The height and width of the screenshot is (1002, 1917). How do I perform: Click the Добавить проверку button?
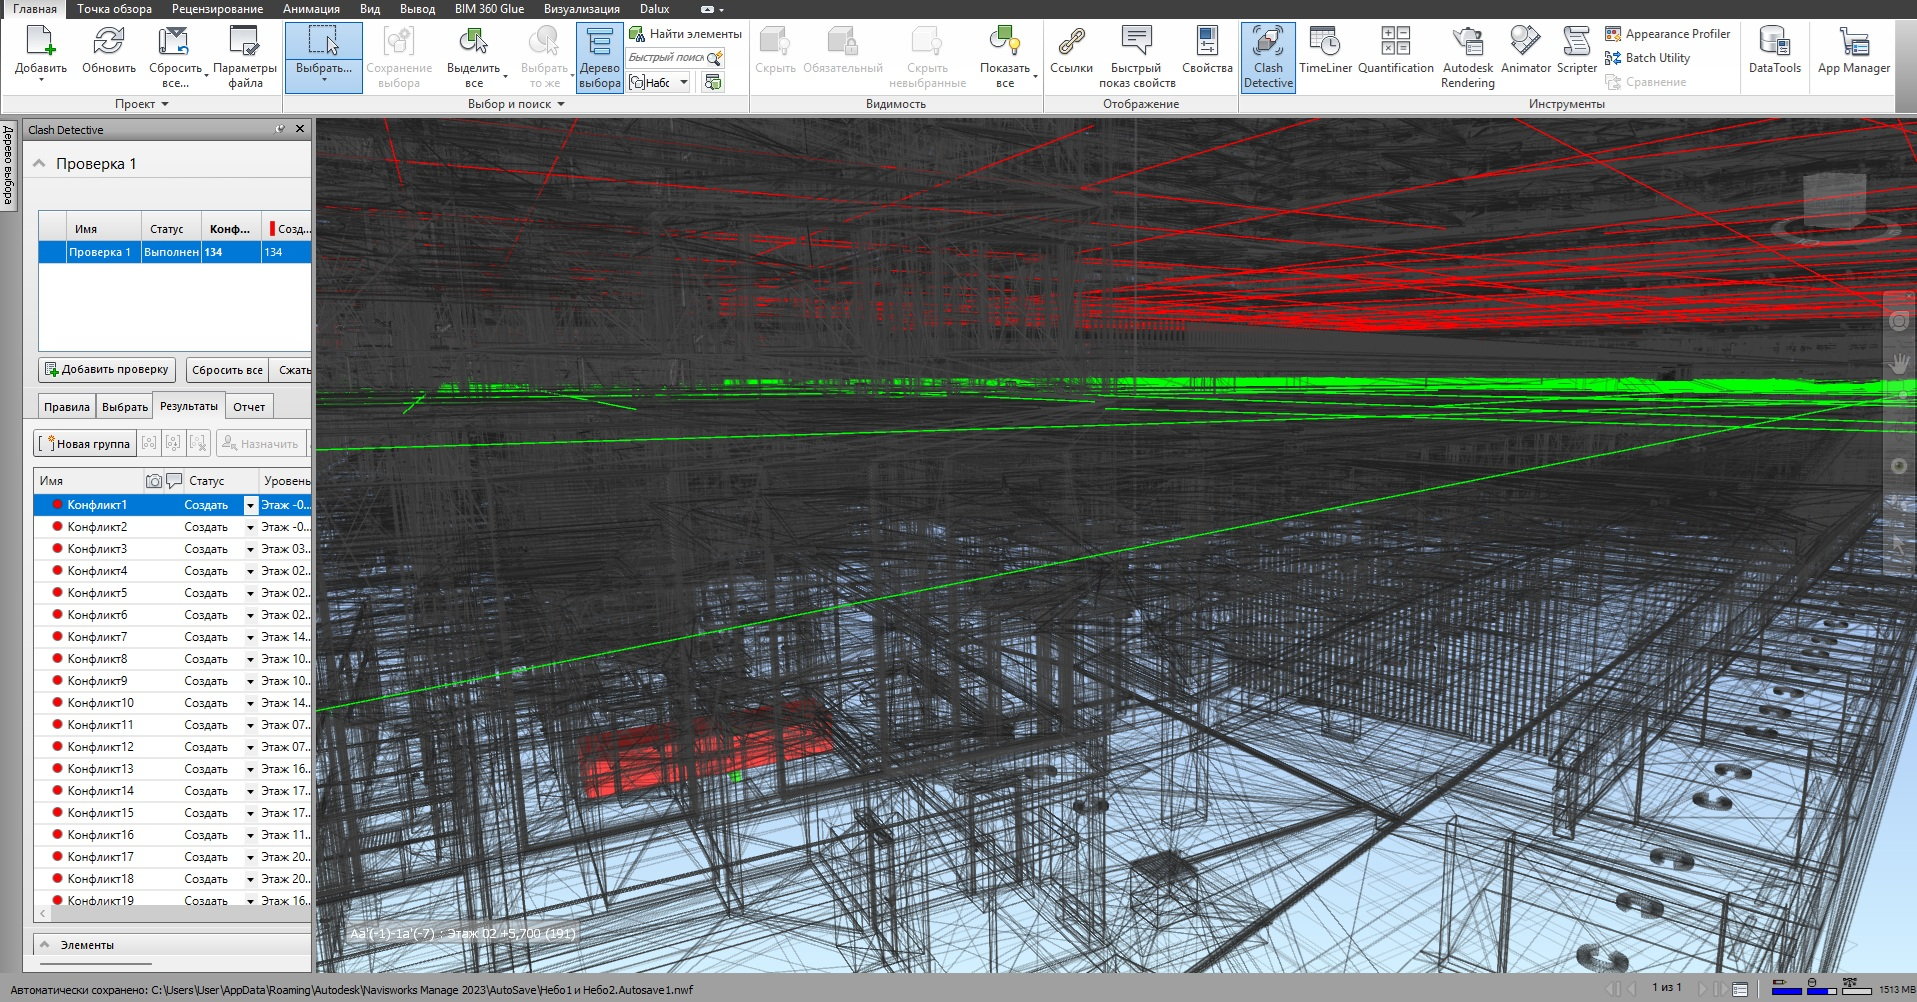pos(107,370)
